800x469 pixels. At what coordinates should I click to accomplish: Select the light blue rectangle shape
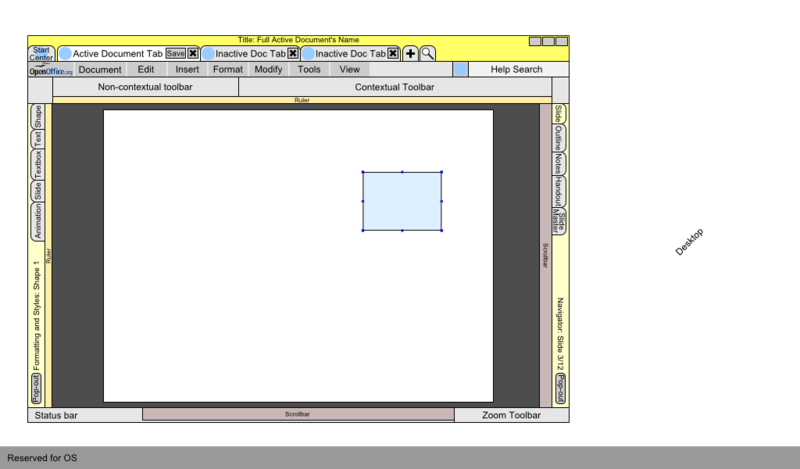click(402, 201)
